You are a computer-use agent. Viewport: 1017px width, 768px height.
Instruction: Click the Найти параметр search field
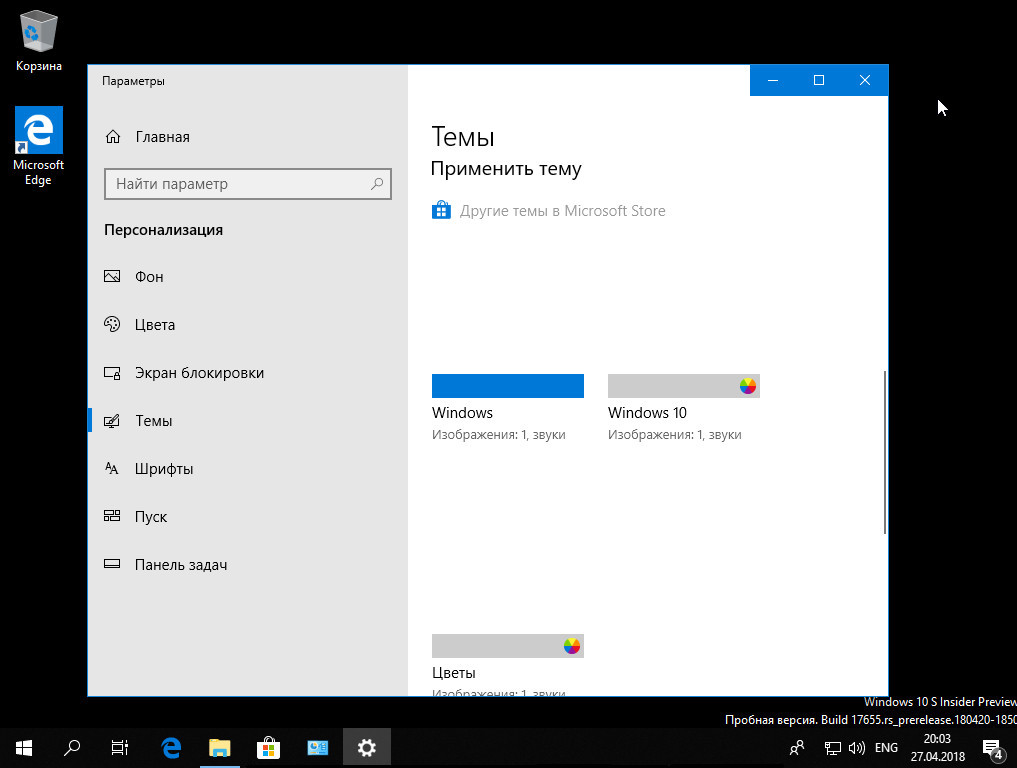(248, 184)
